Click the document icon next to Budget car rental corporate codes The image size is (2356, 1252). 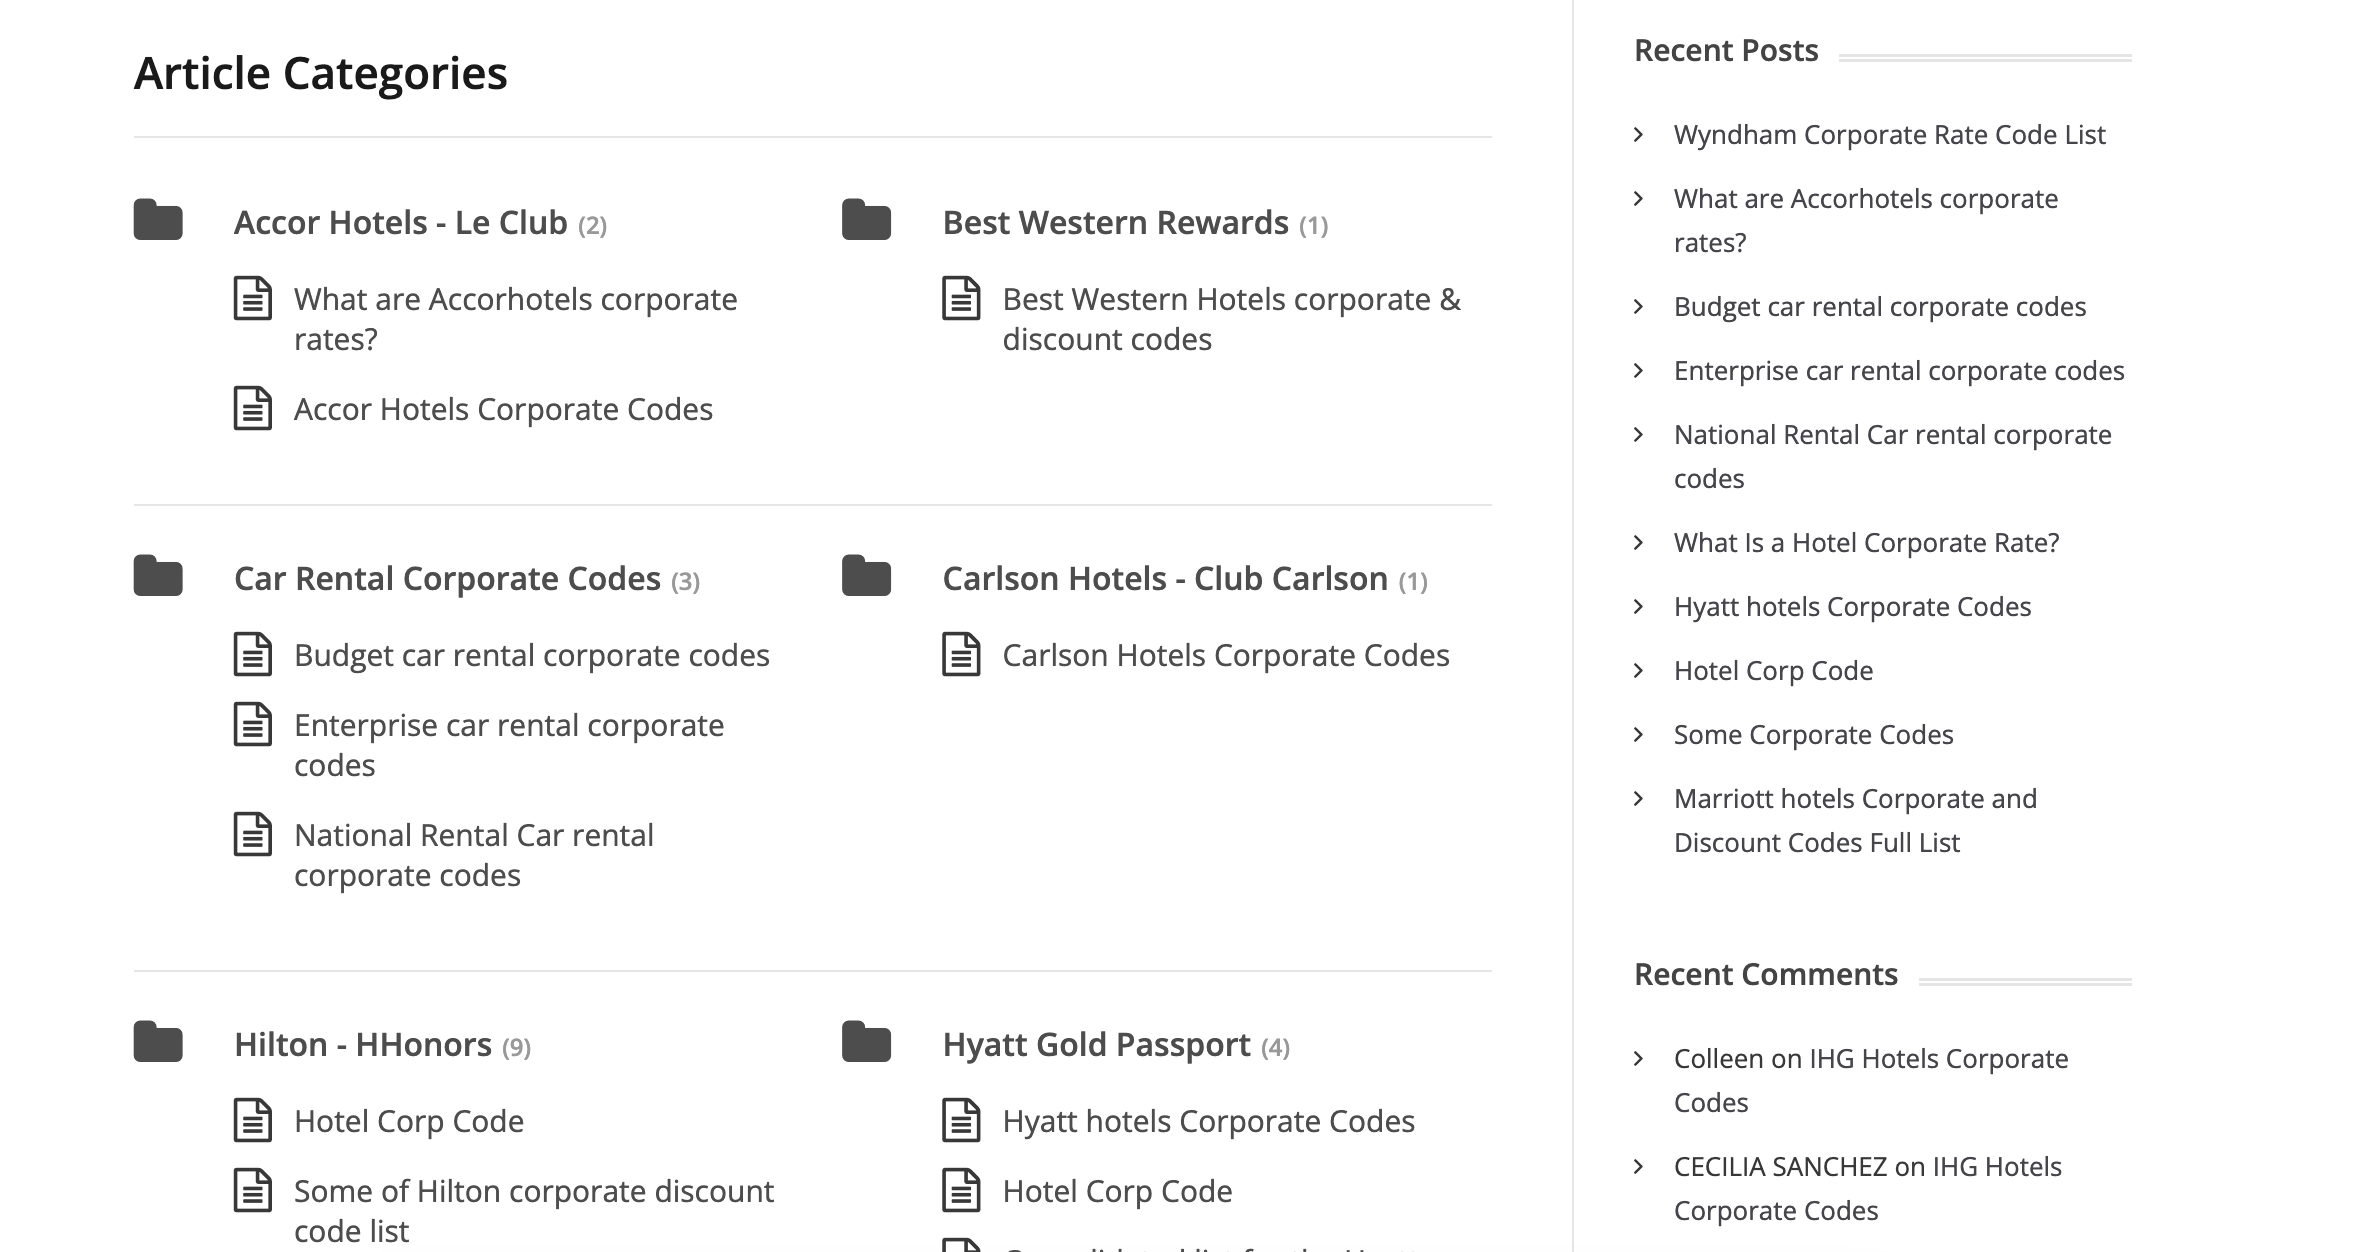pyautogui.click(x=253, y=655)
